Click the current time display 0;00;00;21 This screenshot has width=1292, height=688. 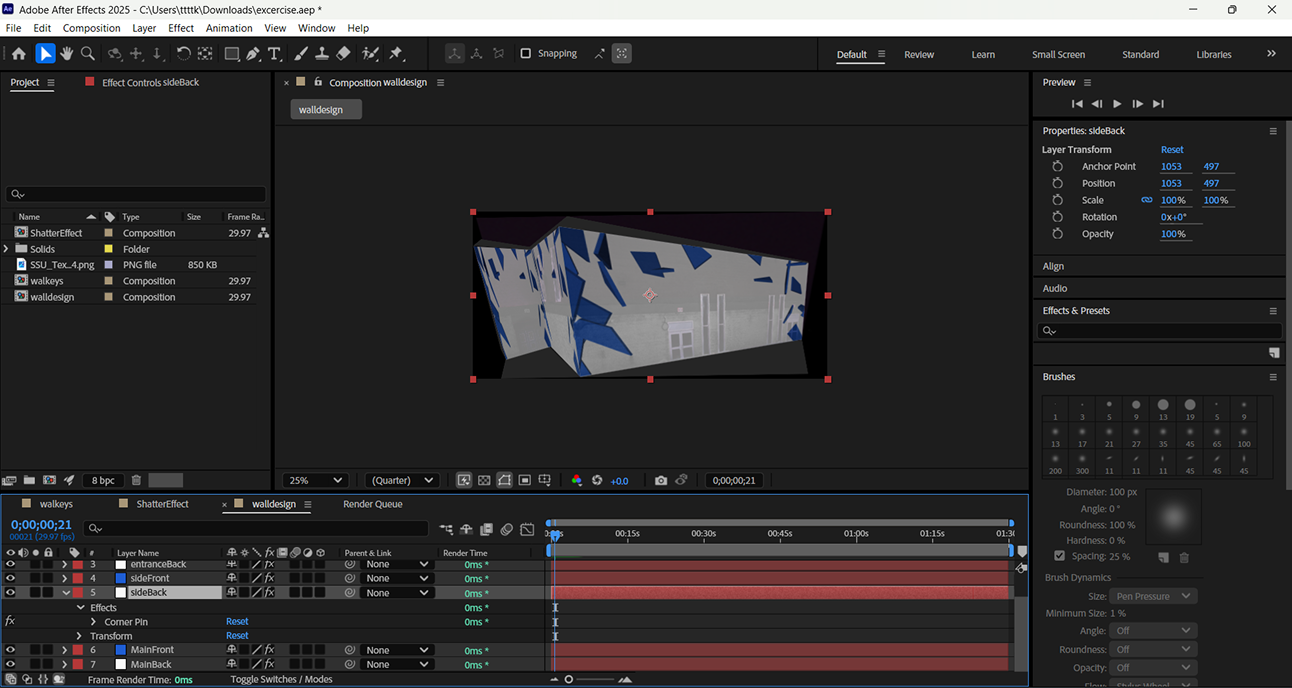40,524
